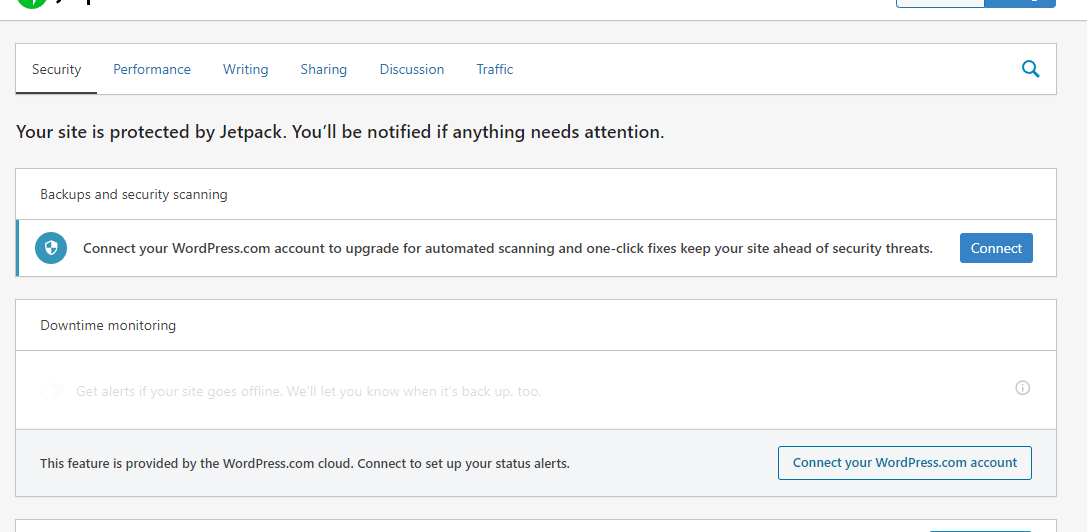The height and width of the screenshot is (532, 1087).
Task: Click the "Your site is protected by Jetpack" heading
Action: coord(340,132)
